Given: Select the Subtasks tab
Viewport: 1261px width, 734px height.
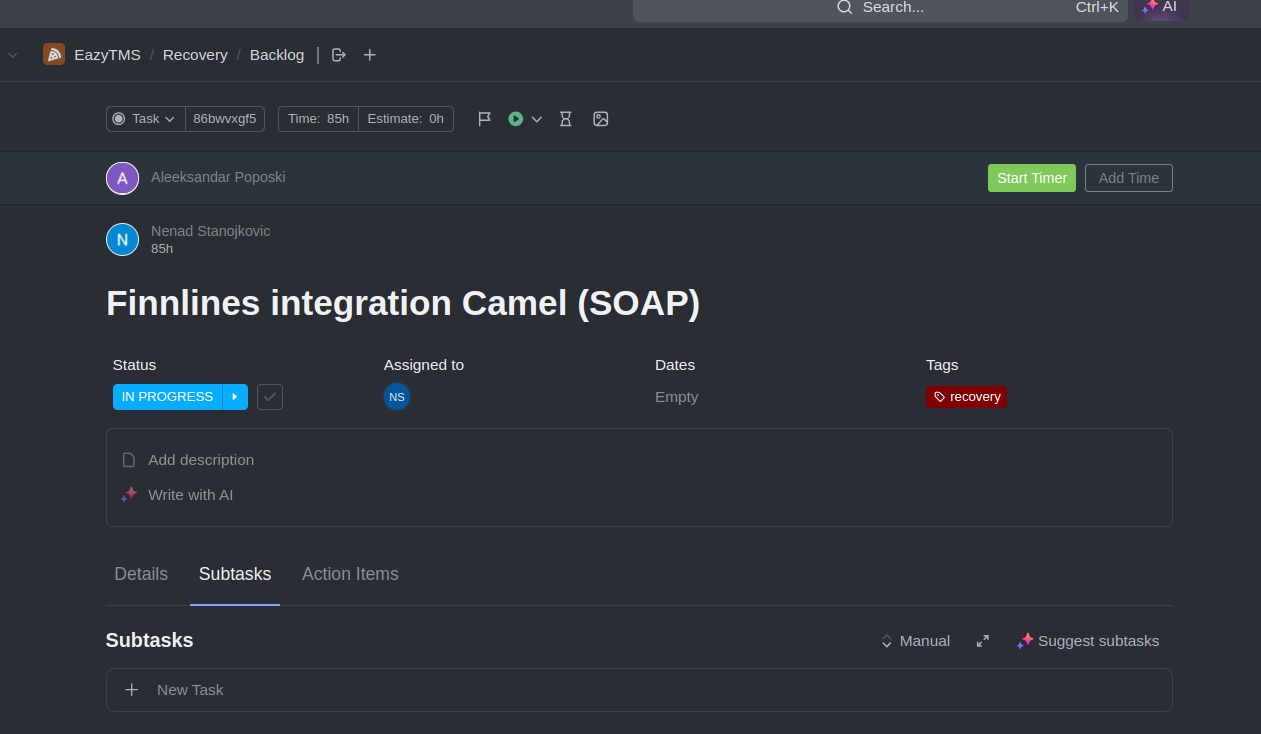Looking at the screenshot, I should point(235,574).
